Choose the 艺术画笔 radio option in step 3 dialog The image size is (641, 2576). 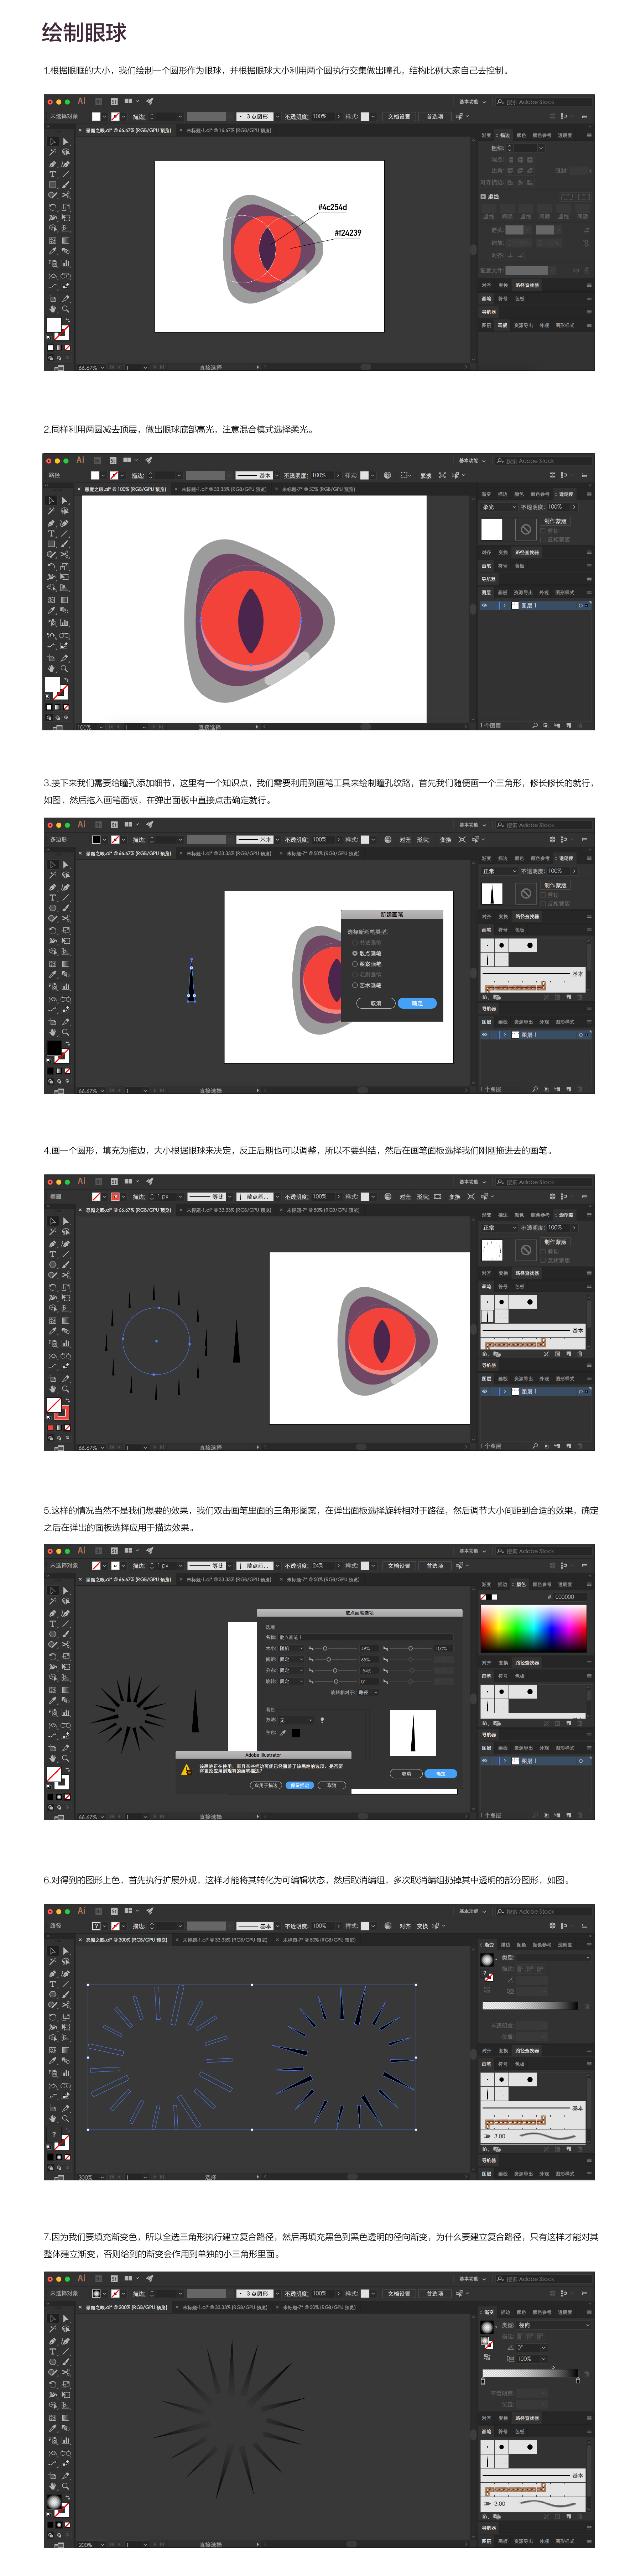pos(367,985)
